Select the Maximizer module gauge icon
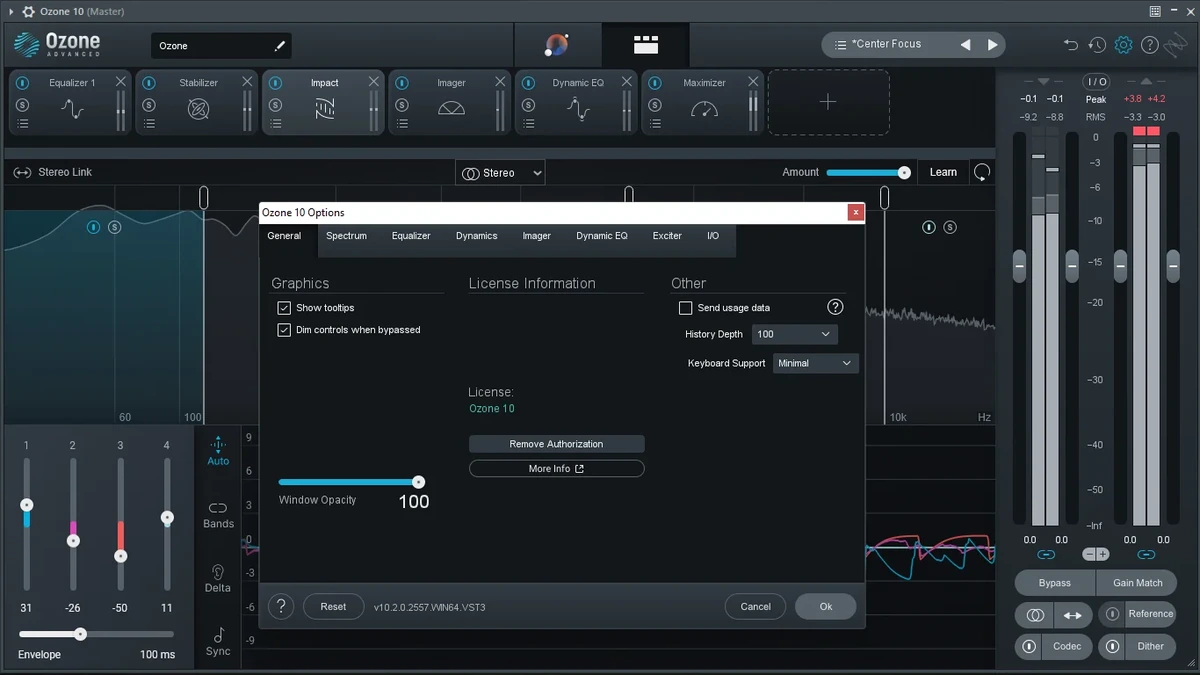The width and height of the screenshot is (1200, 675). pos(704,109)
